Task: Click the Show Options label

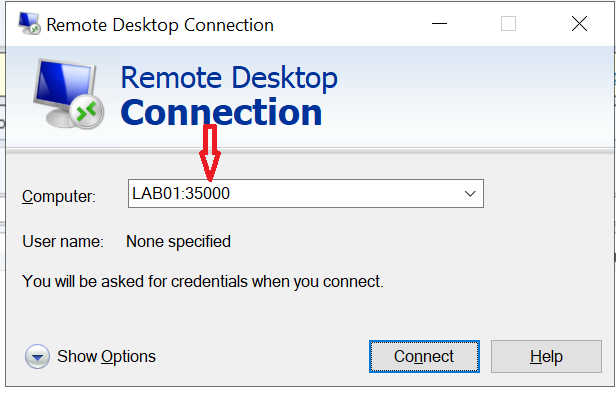Action: tap(106, 357)
